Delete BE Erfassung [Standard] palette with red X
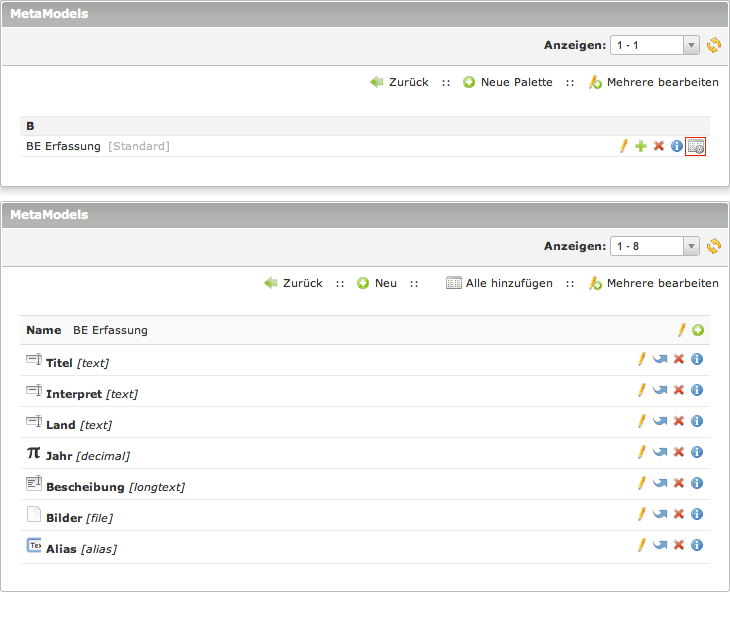730x628 pixels. point(658,147)
